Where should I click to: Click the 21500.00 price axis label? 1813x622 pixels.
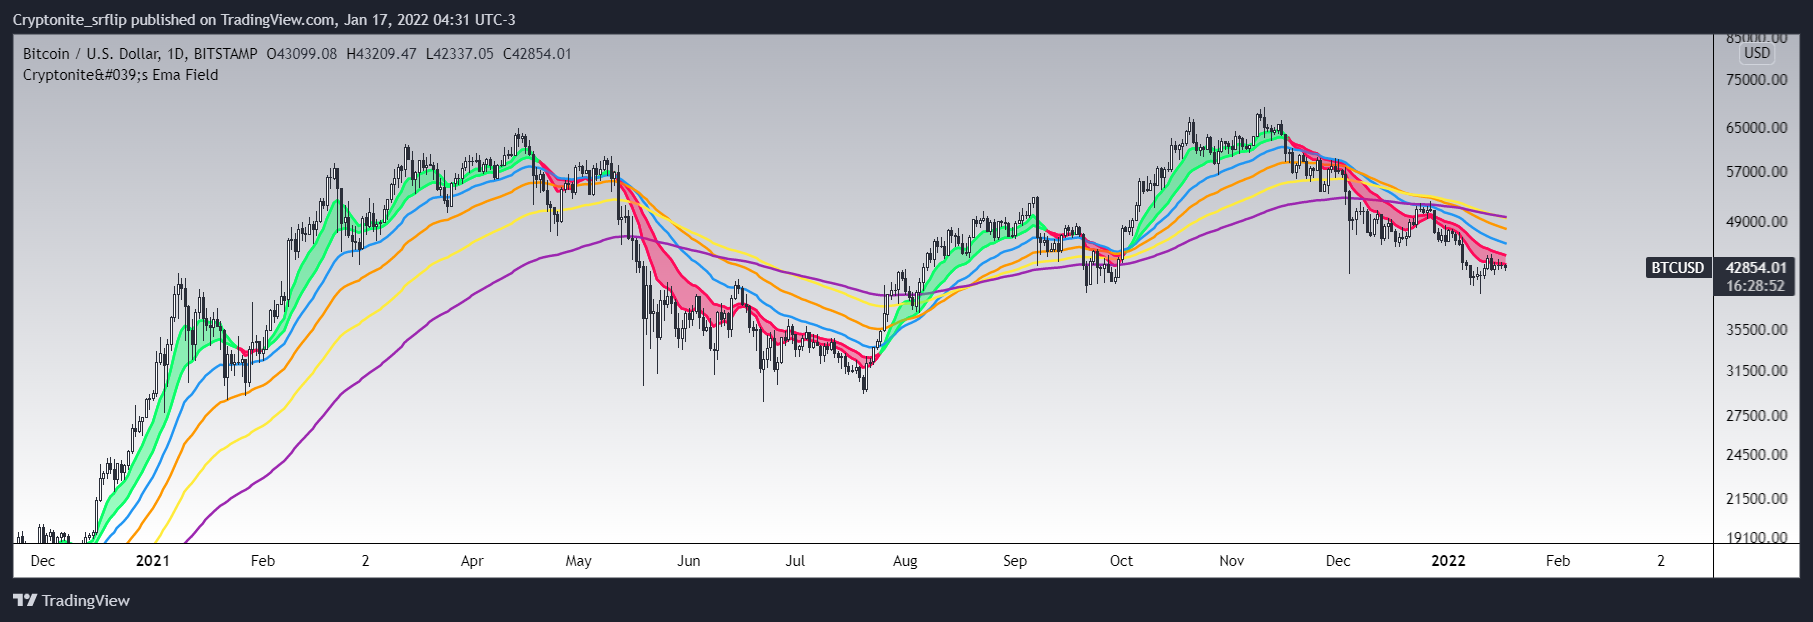point(1757,498)
